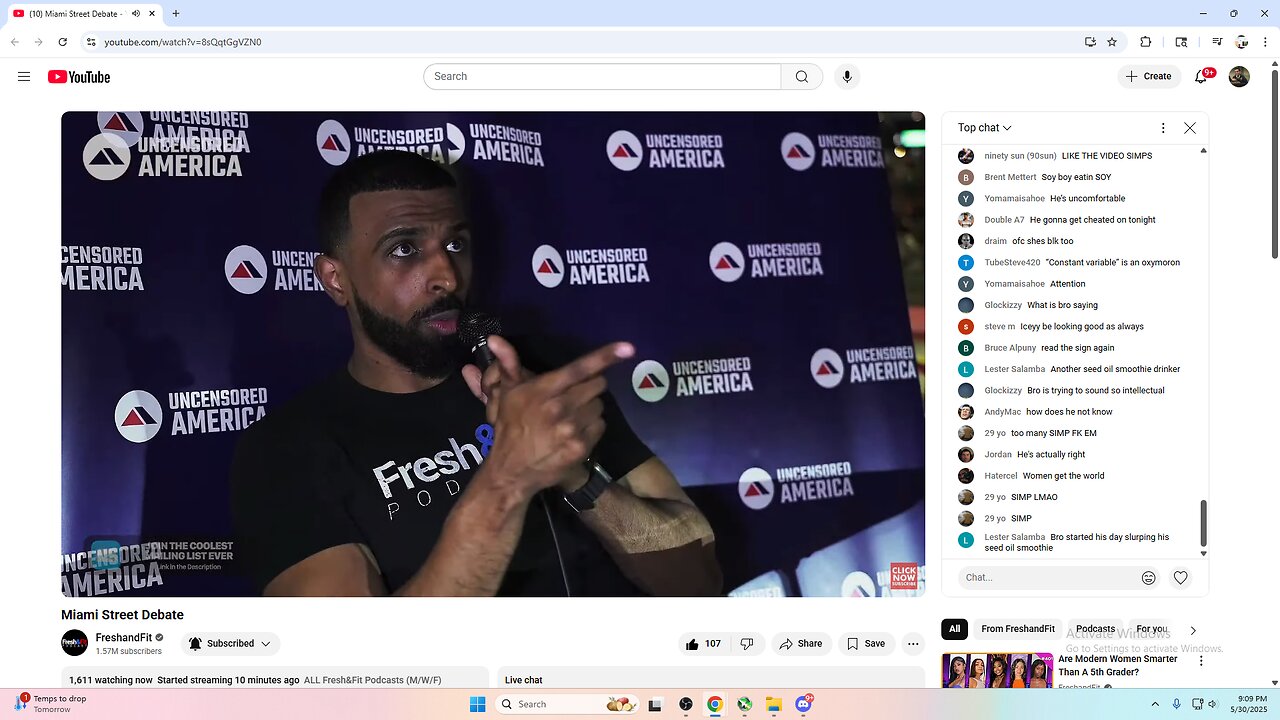Close the live chat panel

click(1190, 128)
